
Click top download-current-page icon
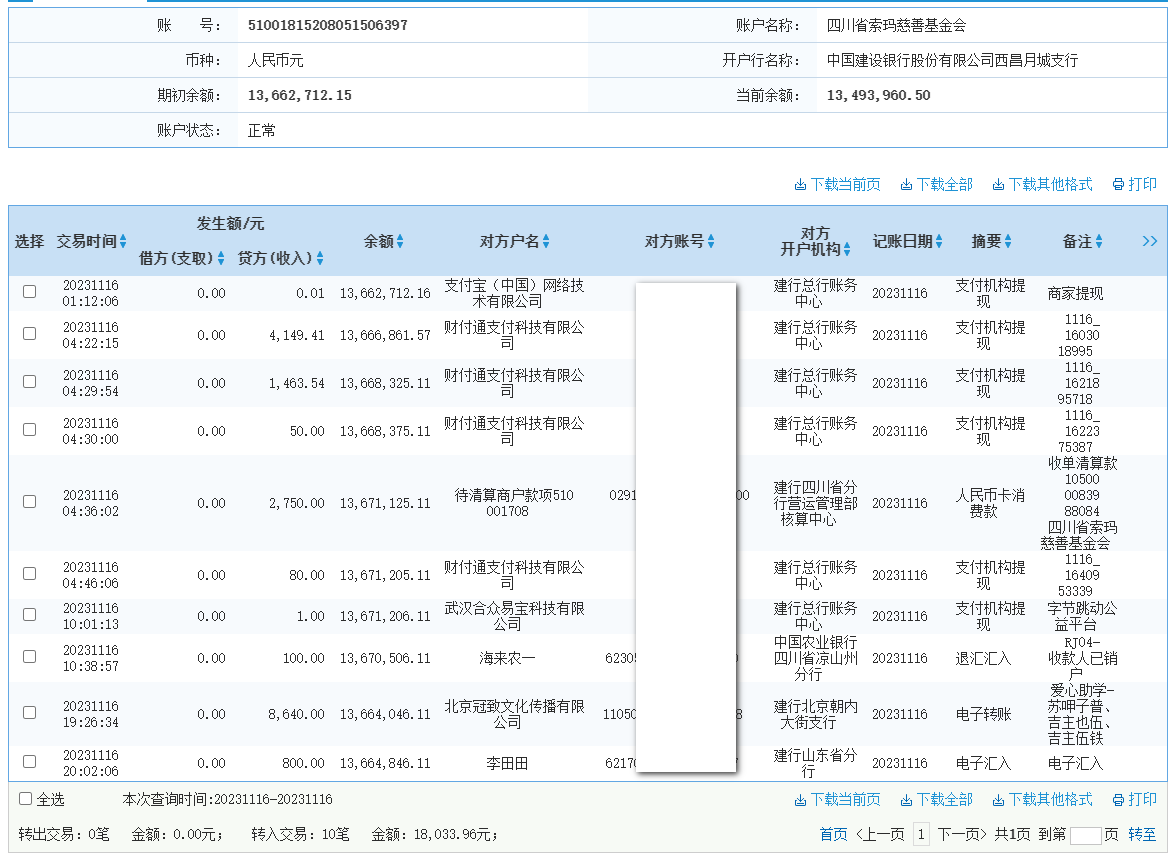point(800,185)
